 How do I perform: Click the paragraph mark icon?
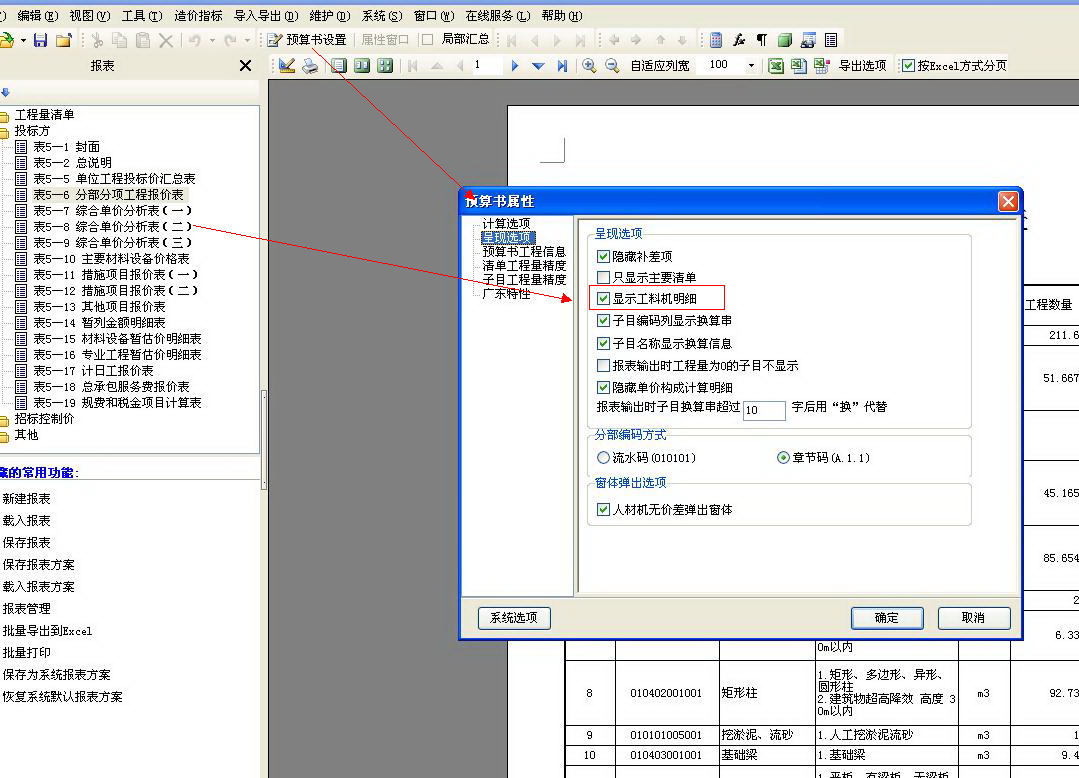pyautogui.click(x=762, y=41)
